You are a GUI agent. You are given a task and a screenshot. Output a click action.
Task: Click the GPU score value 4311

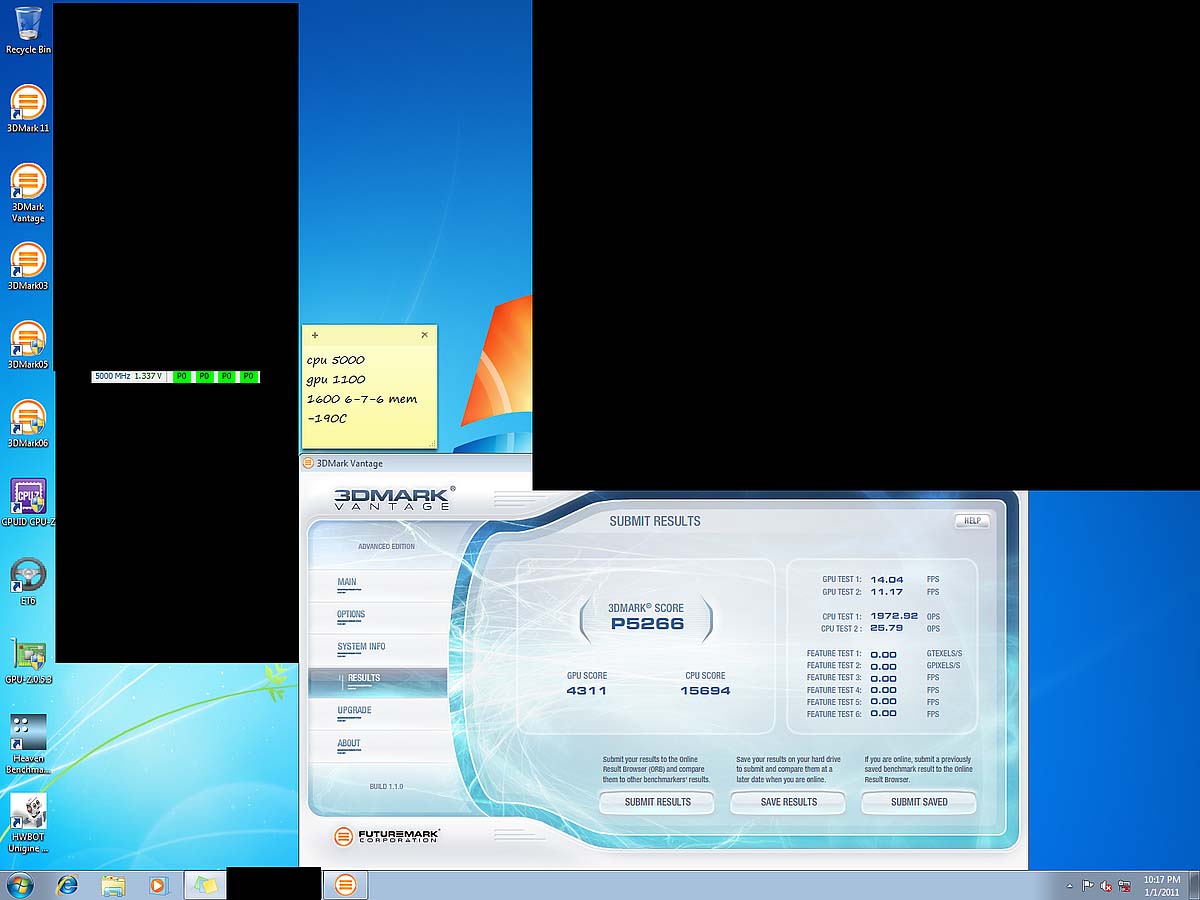[x=586, y=690]
